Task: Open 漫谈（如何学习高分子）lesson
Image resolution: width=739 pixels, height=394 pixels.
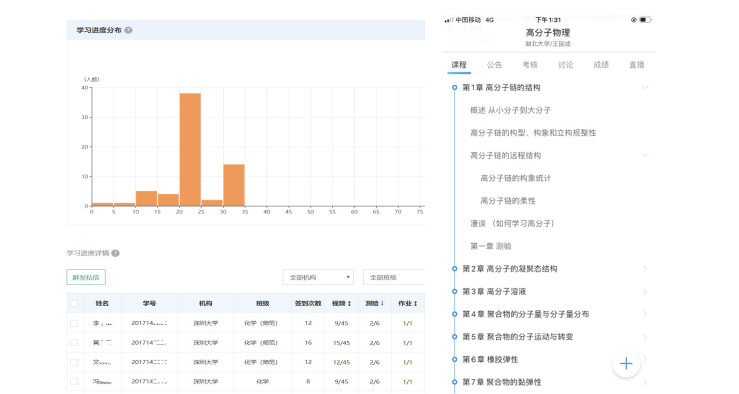Action: (513, 223)
